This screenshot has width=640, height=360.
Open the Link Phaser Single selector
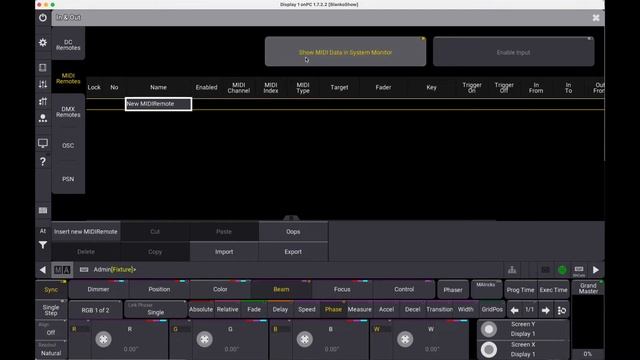[x=156, y=309]
